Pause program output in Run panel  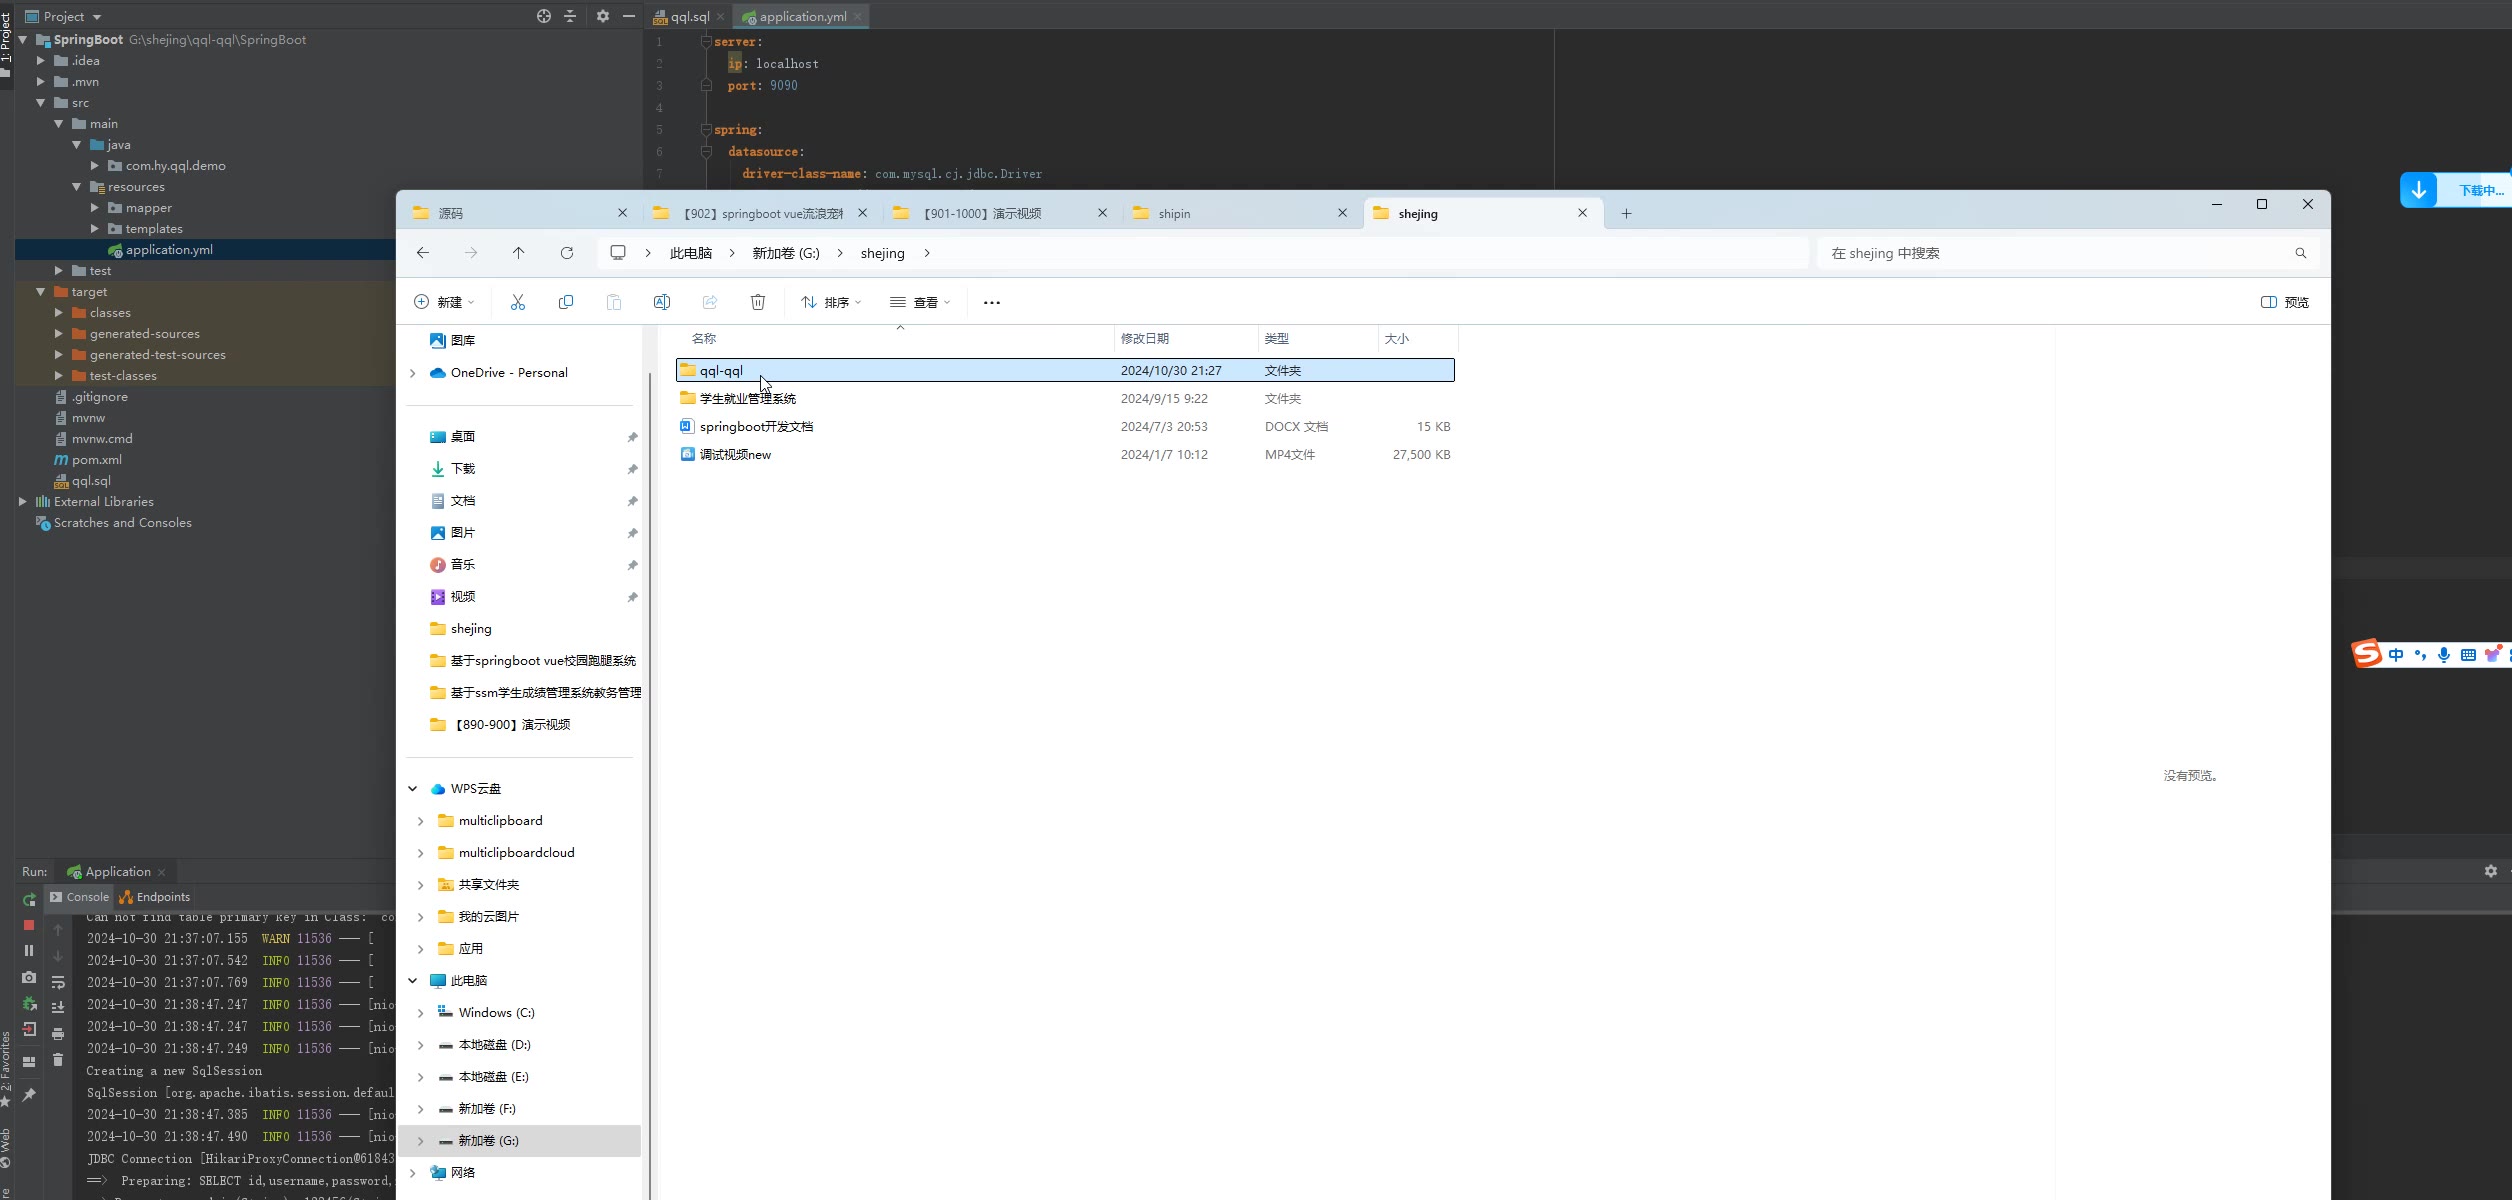[x=29, y=951]
